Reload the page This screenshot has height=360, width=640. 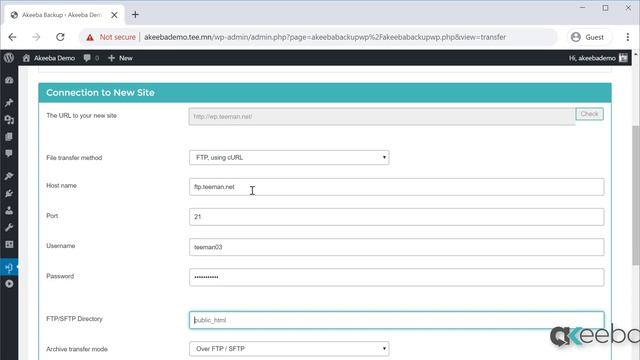point(60,37)
